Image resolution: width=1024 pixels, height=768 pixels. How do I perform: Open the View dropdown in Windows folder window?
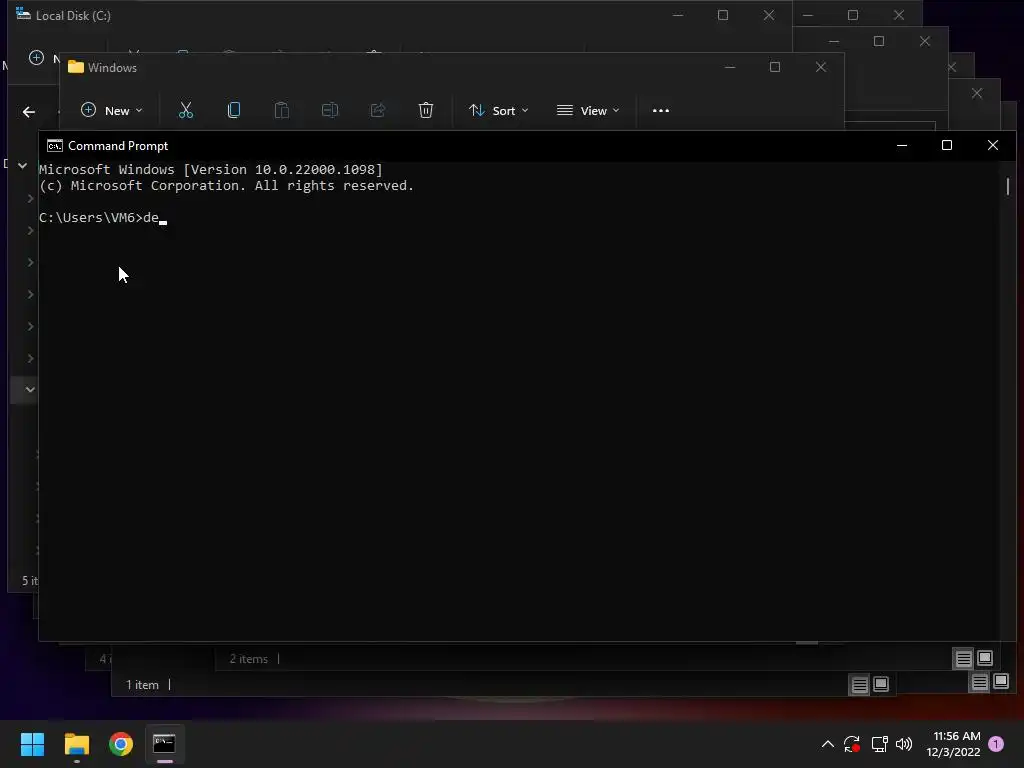(588, 110)
